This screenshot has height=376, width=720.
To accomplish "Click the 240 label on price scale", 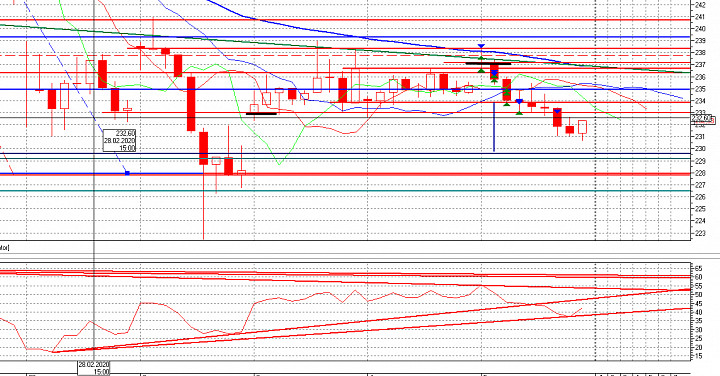I will pos(700,29).
